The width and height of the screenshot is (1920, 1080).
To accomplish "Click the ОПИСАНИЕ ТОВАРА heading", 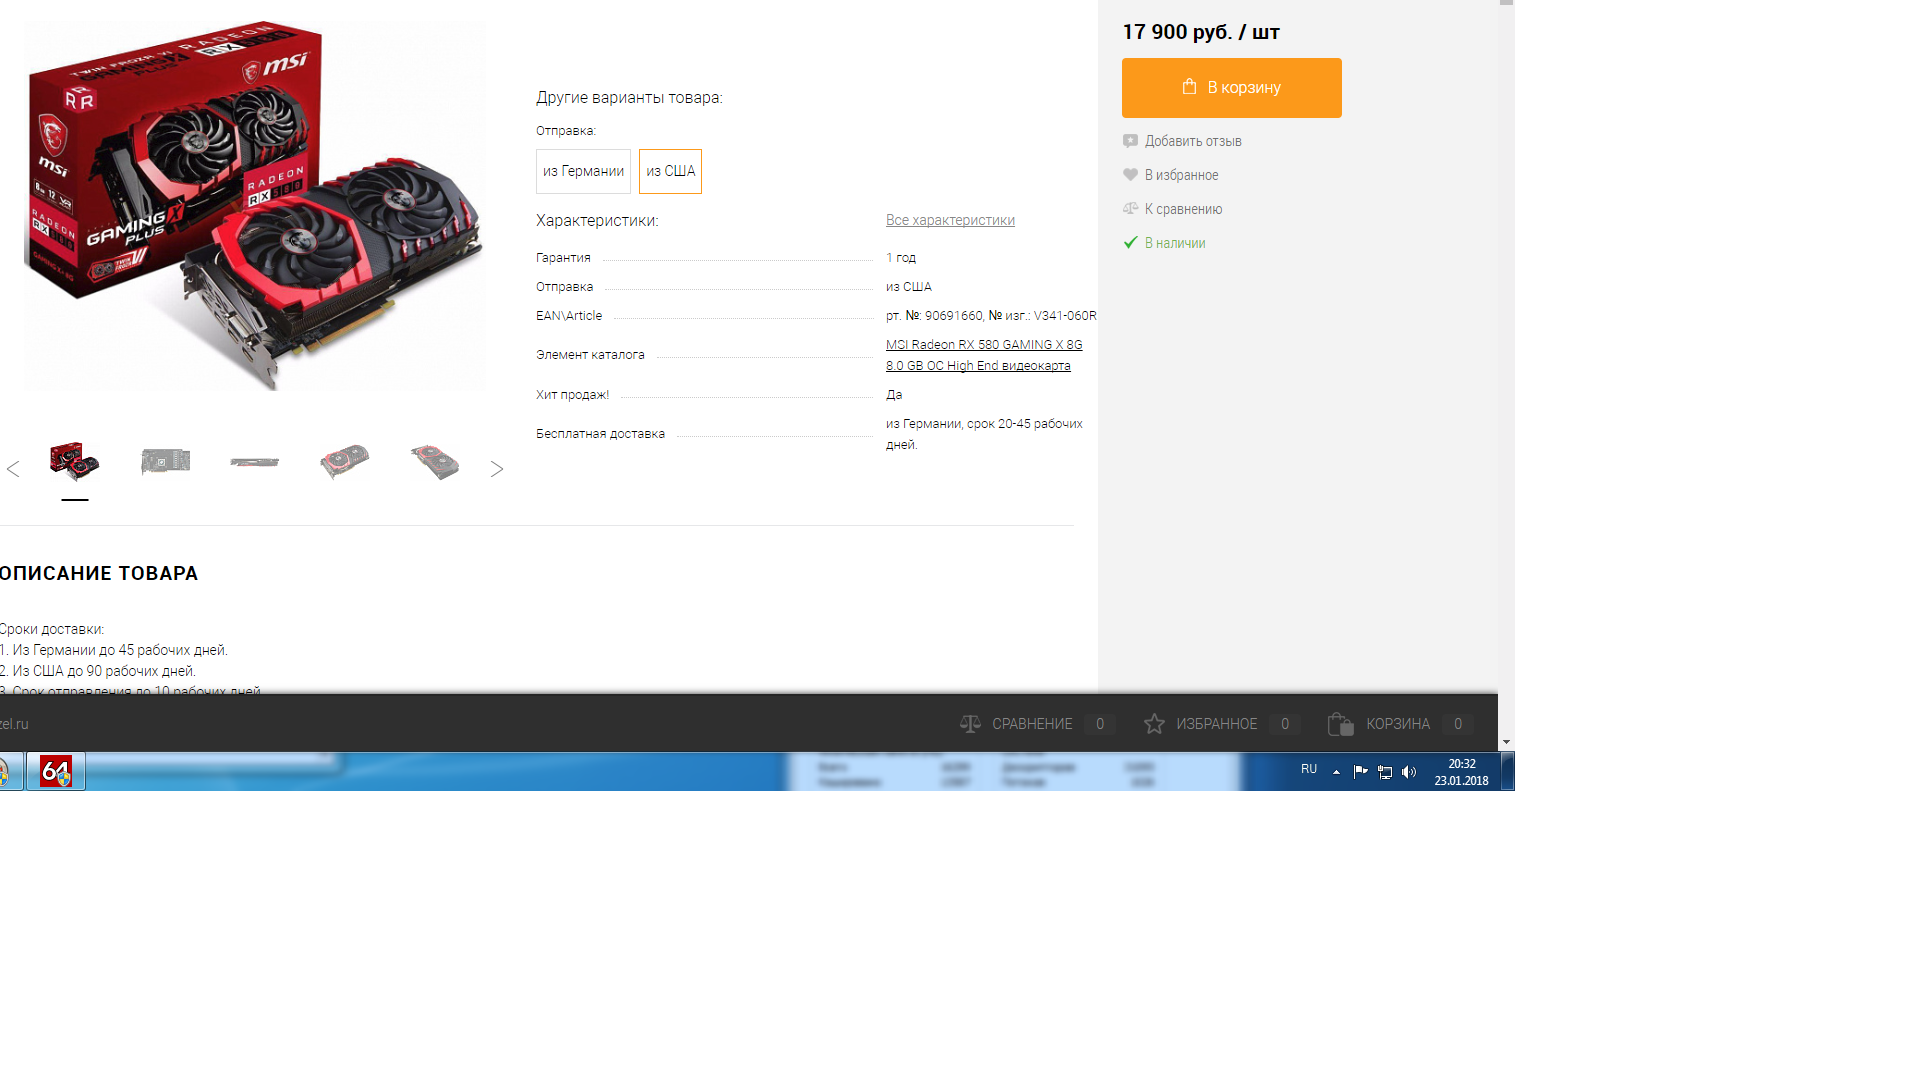I will [99, 574].
